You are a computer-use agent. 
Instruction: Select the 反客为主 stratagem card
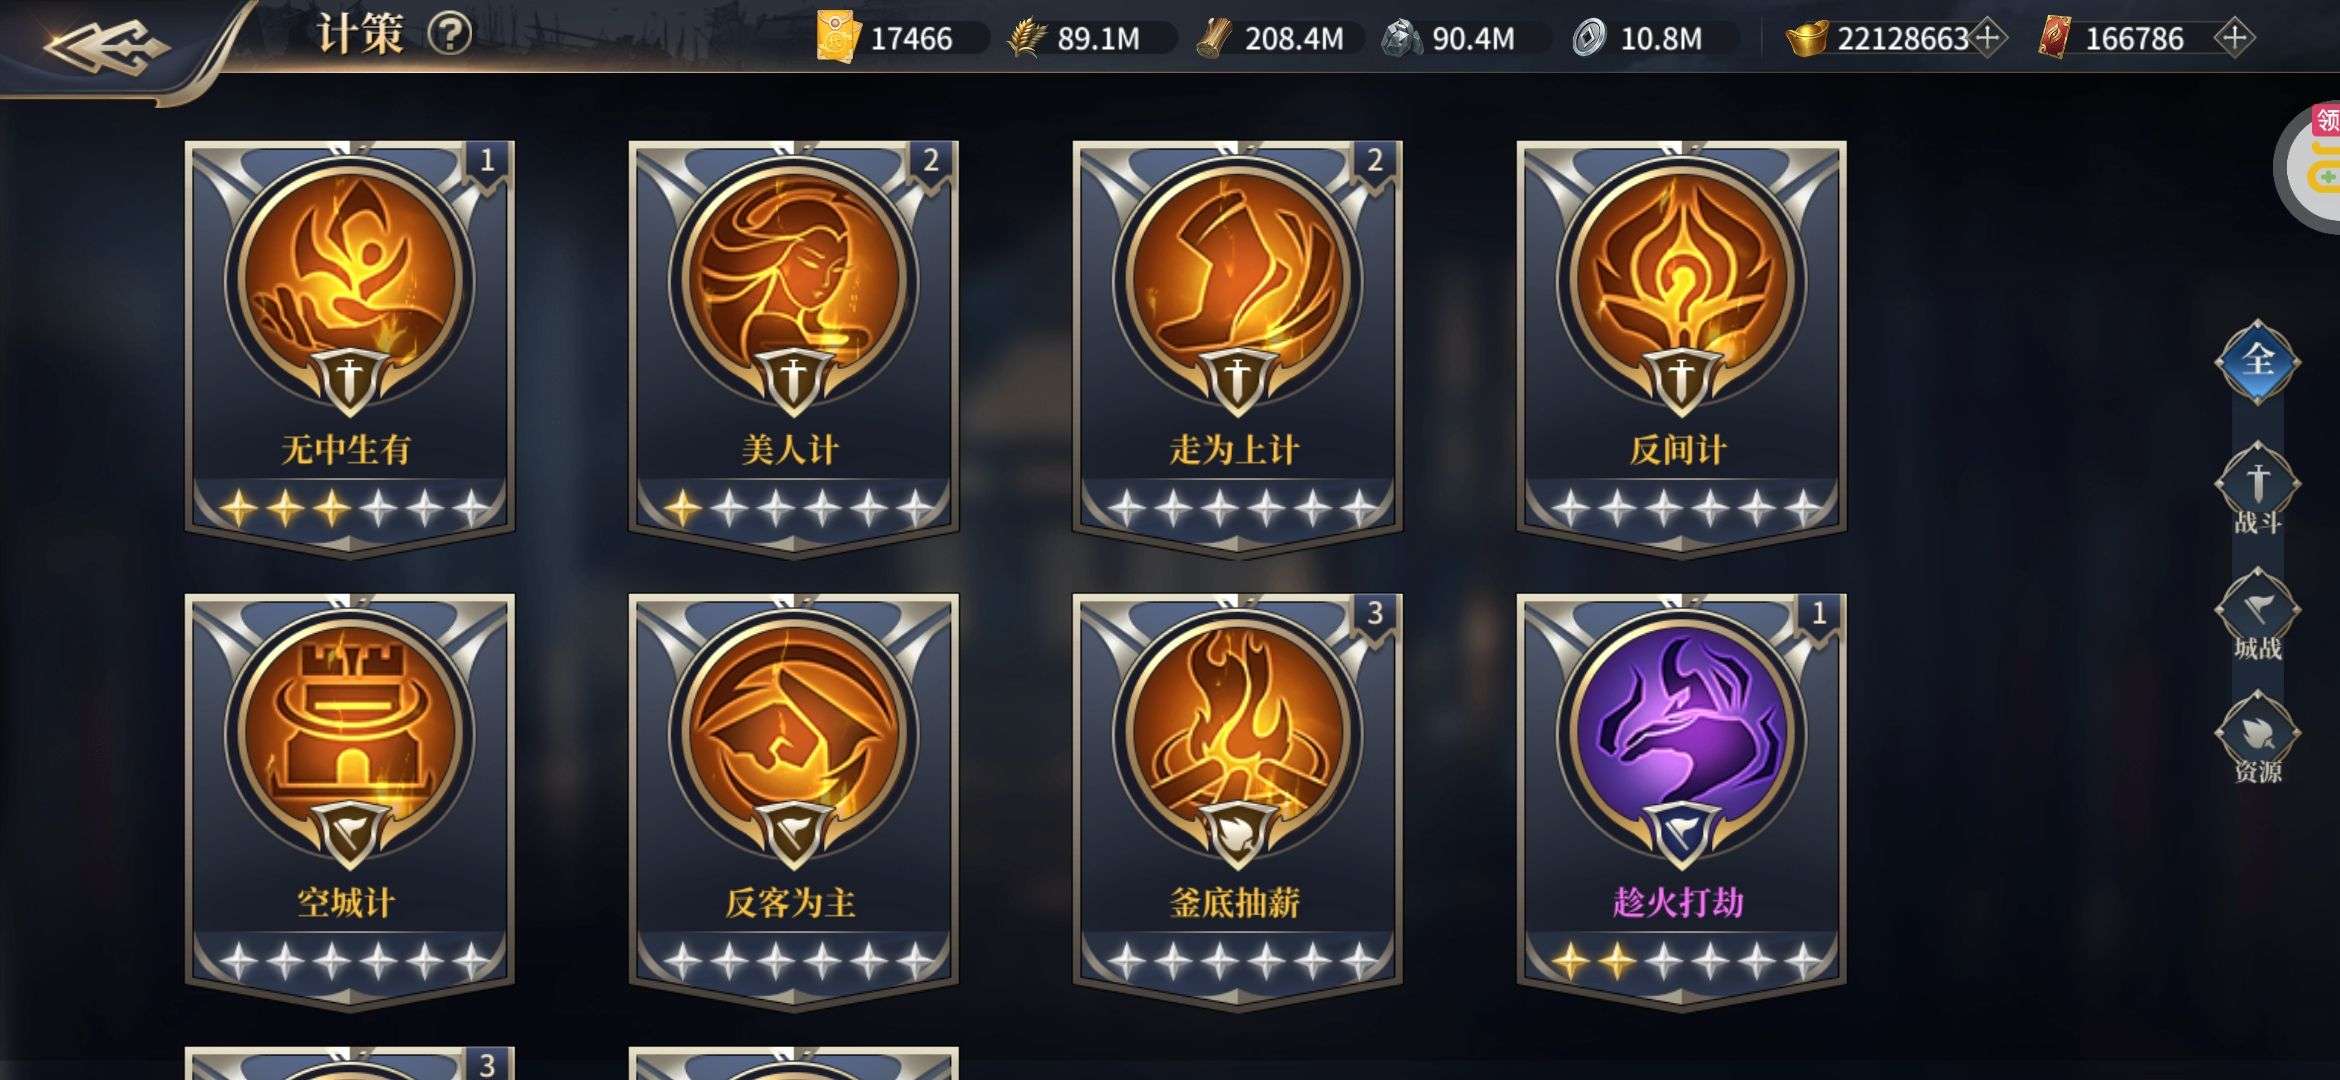(x=793, y=800)
